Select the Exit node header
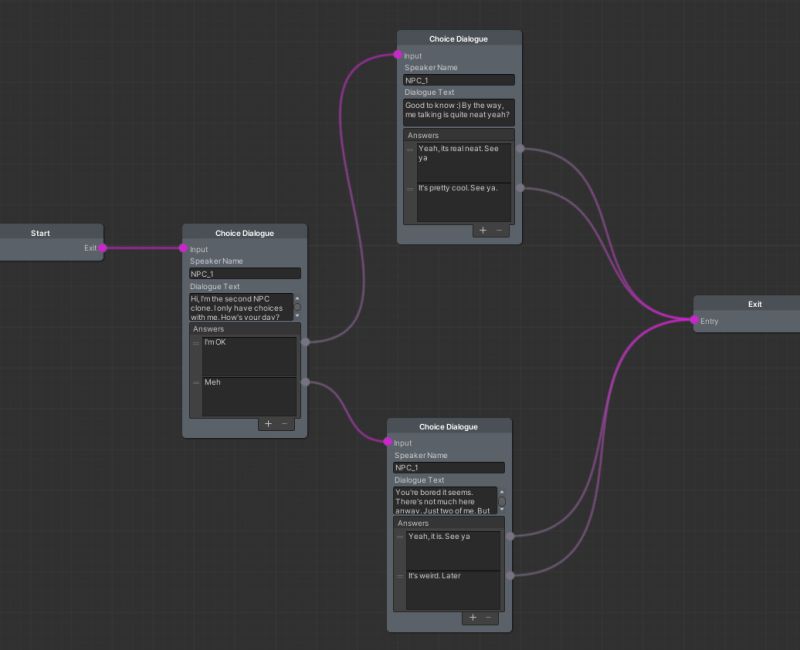 tap(754, 304)
